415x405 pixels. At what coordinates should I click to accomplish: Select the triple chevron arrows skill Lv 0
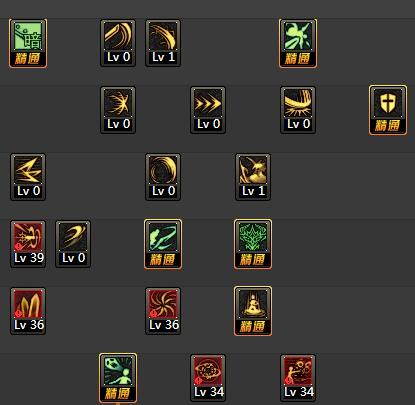point(208,110)
